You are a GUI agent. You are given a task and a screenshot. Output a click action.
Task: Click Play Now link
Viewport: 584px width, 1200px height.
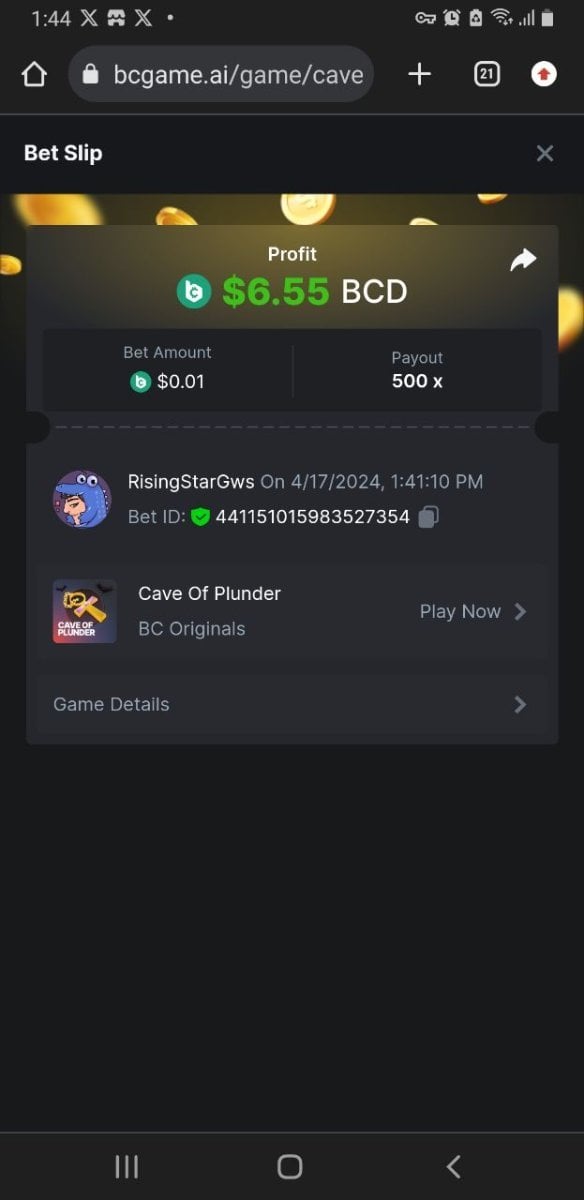coord(460,611)
